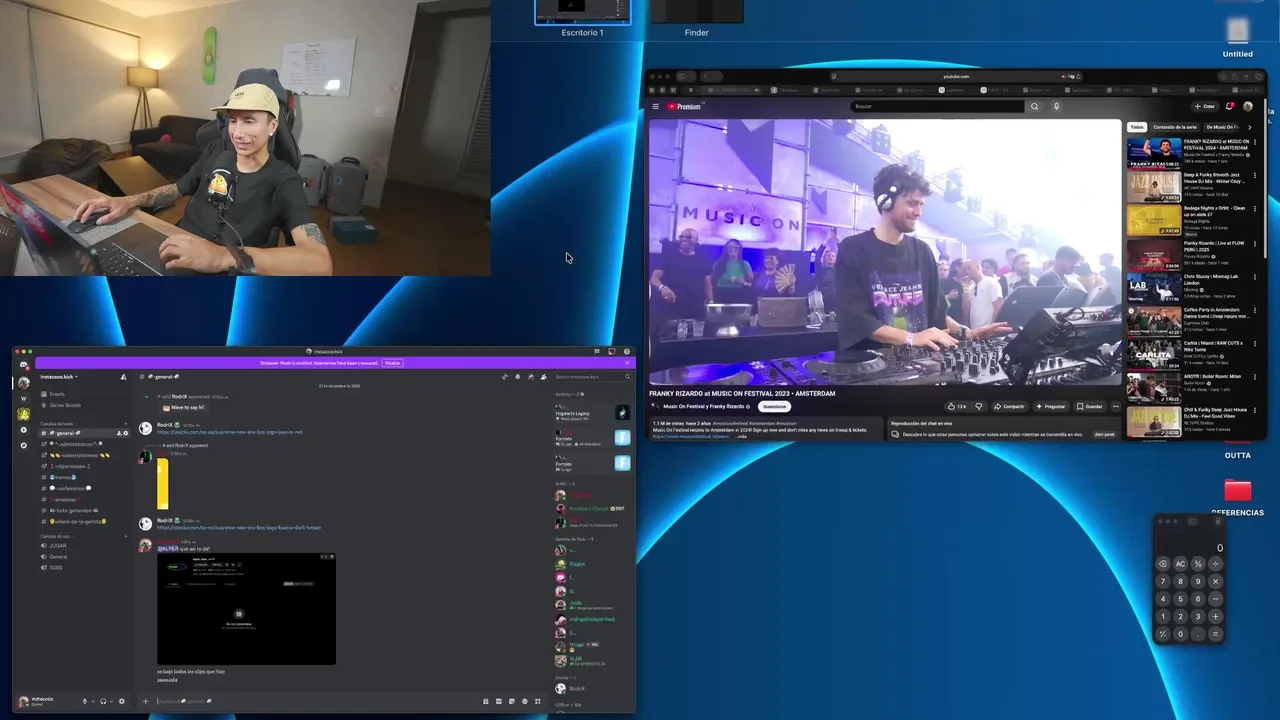Open the #memes channel in Discord

[63, 477]
